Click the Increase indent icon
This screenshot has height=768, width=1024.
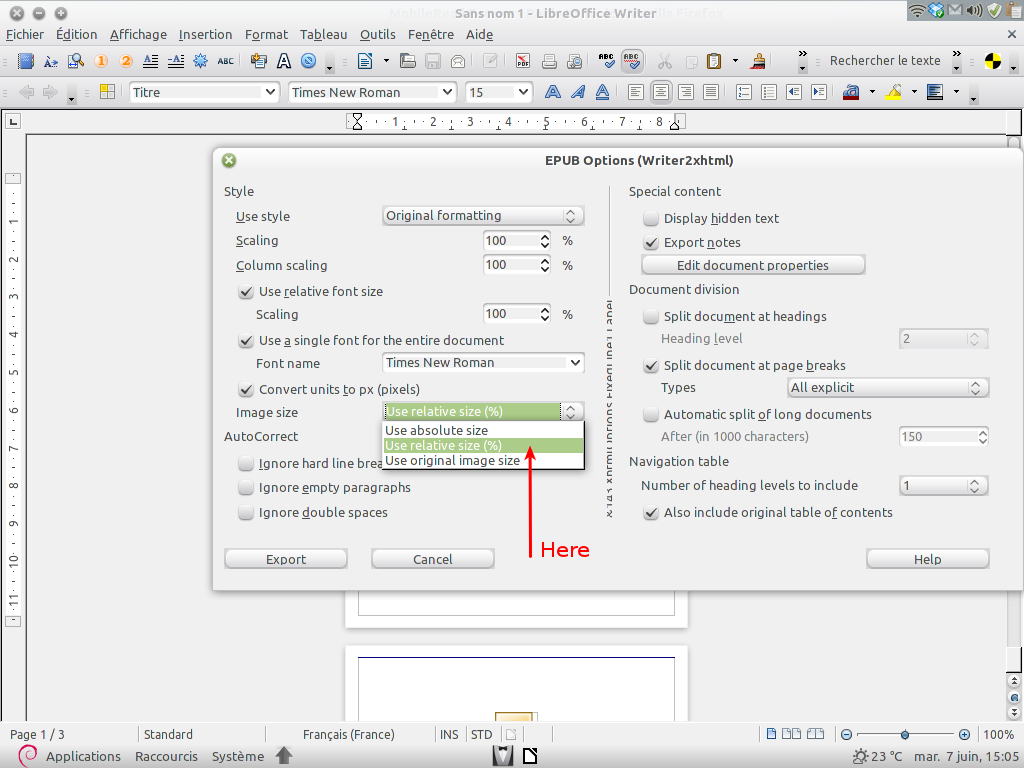pos(819,92)
